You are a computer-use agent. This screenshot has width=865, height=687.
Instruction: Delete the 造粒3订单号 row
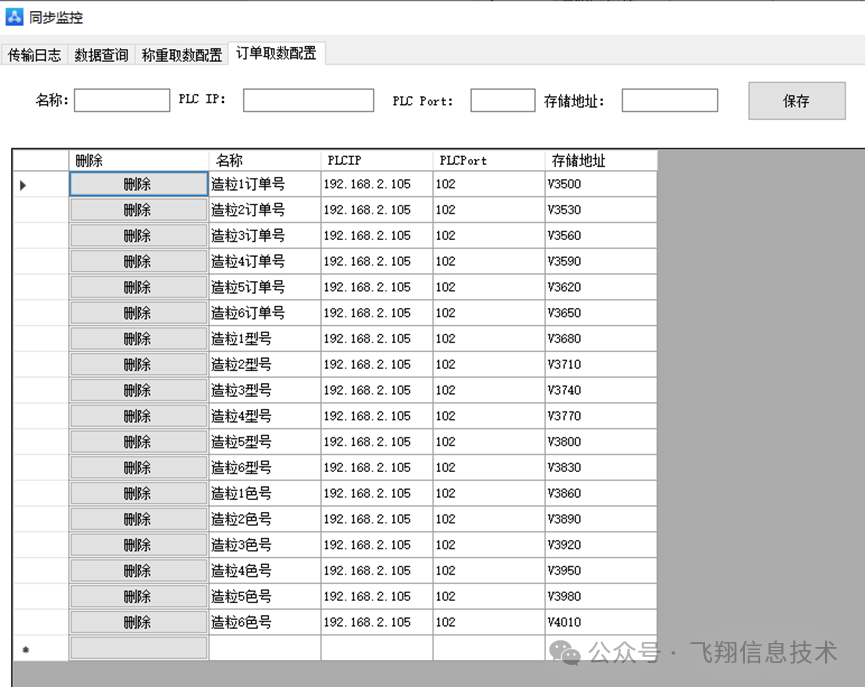click(x=138, y=236)
